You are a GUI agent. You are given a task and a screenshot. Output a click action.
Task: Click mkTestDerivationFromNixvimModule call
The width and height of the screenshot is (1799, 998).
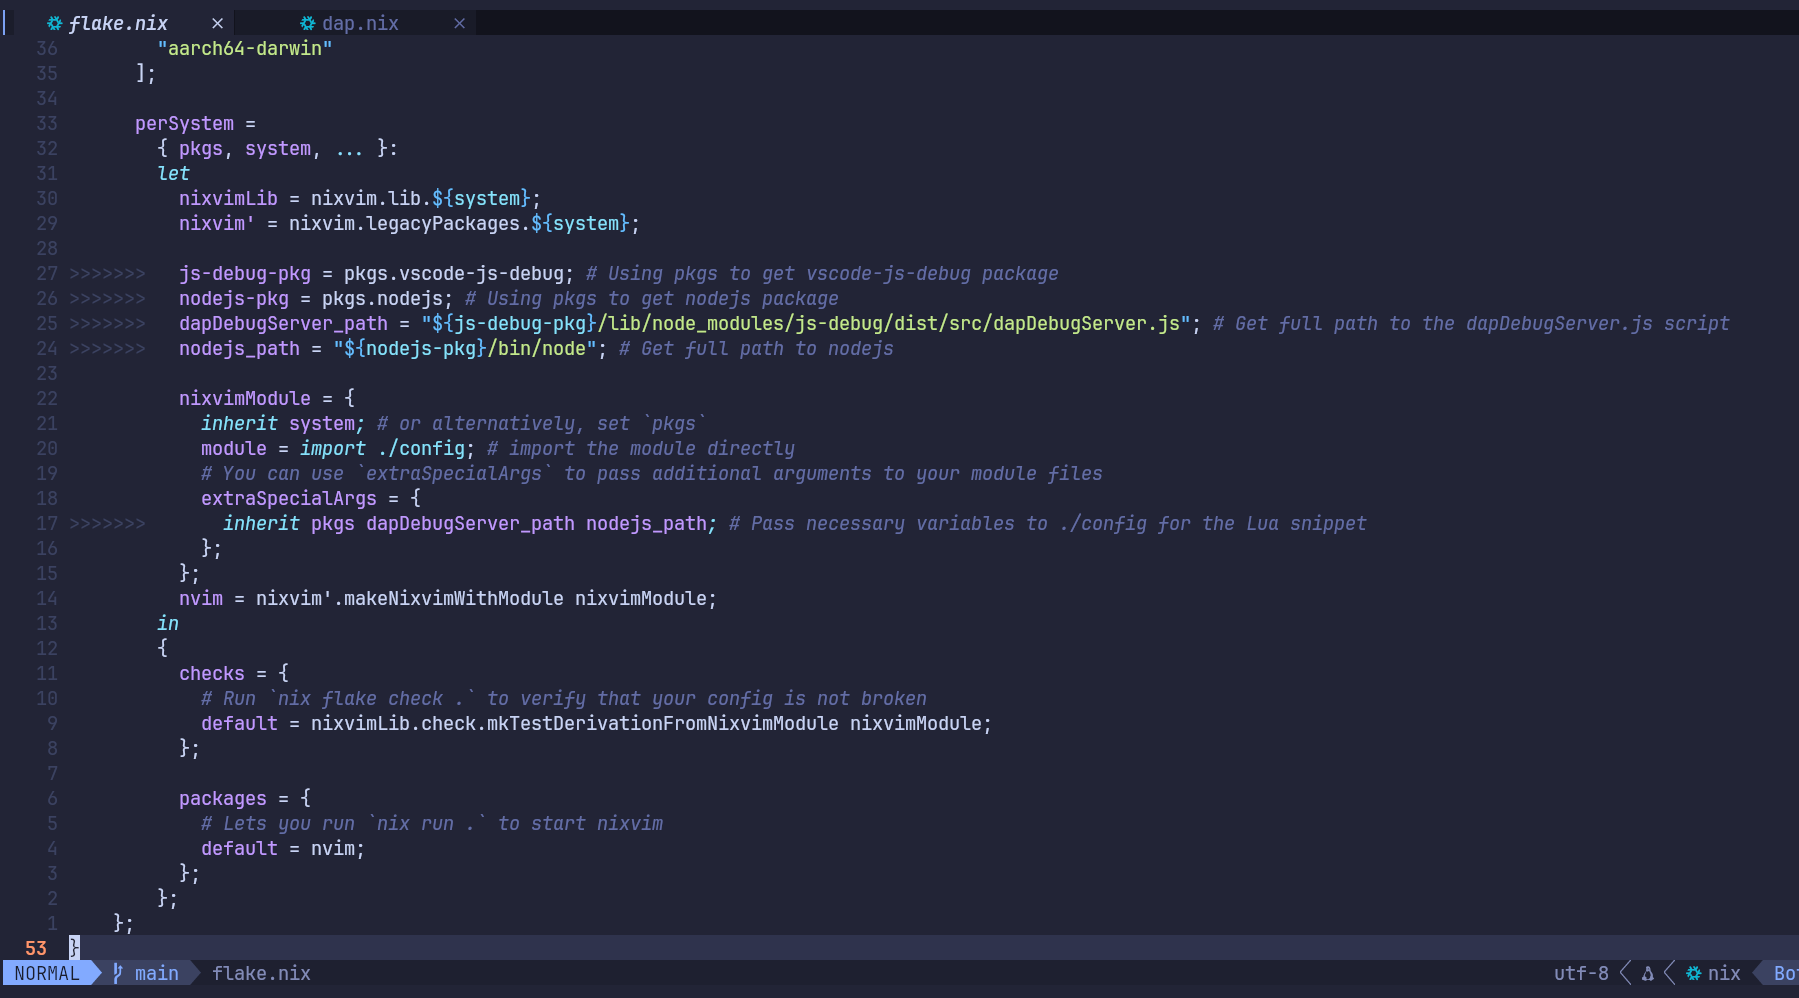pos(663,723)
